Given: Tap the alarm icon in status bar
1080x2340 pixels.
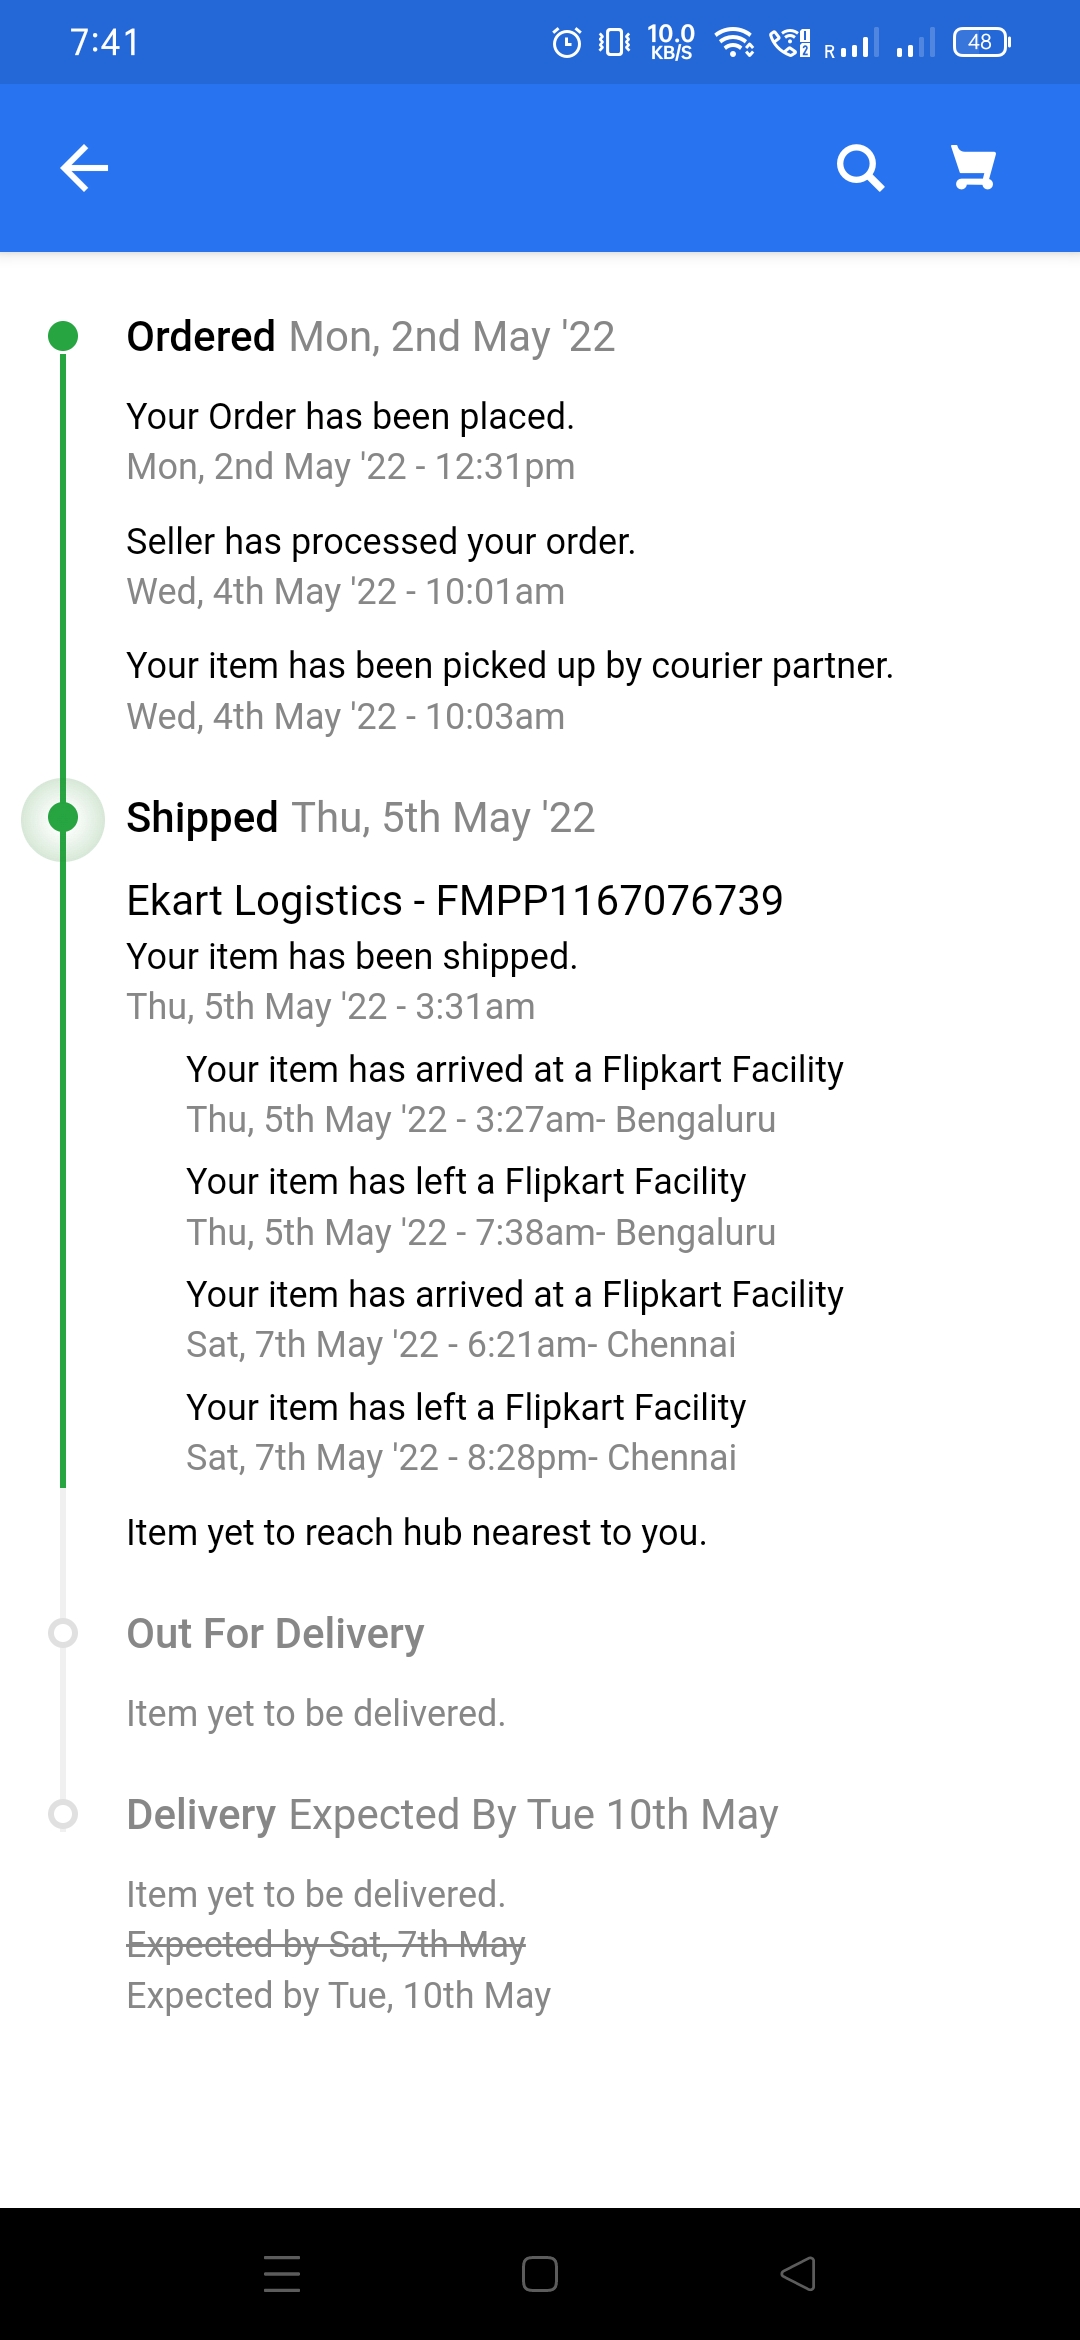Looking at the screenshot, I should coord(567,43).
